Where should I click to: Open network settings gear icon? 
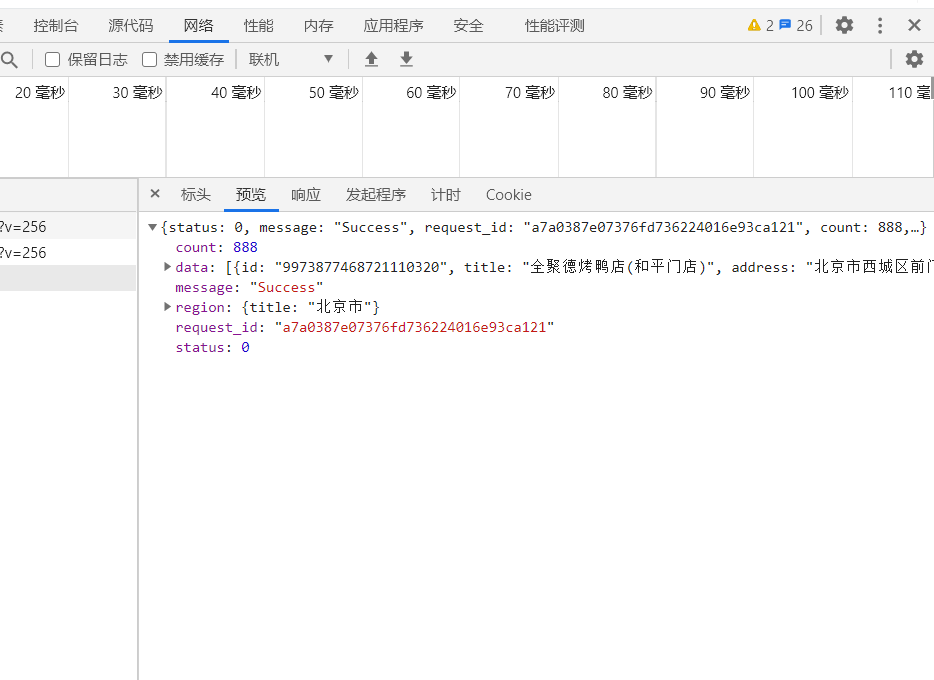(x=914, y=60)
